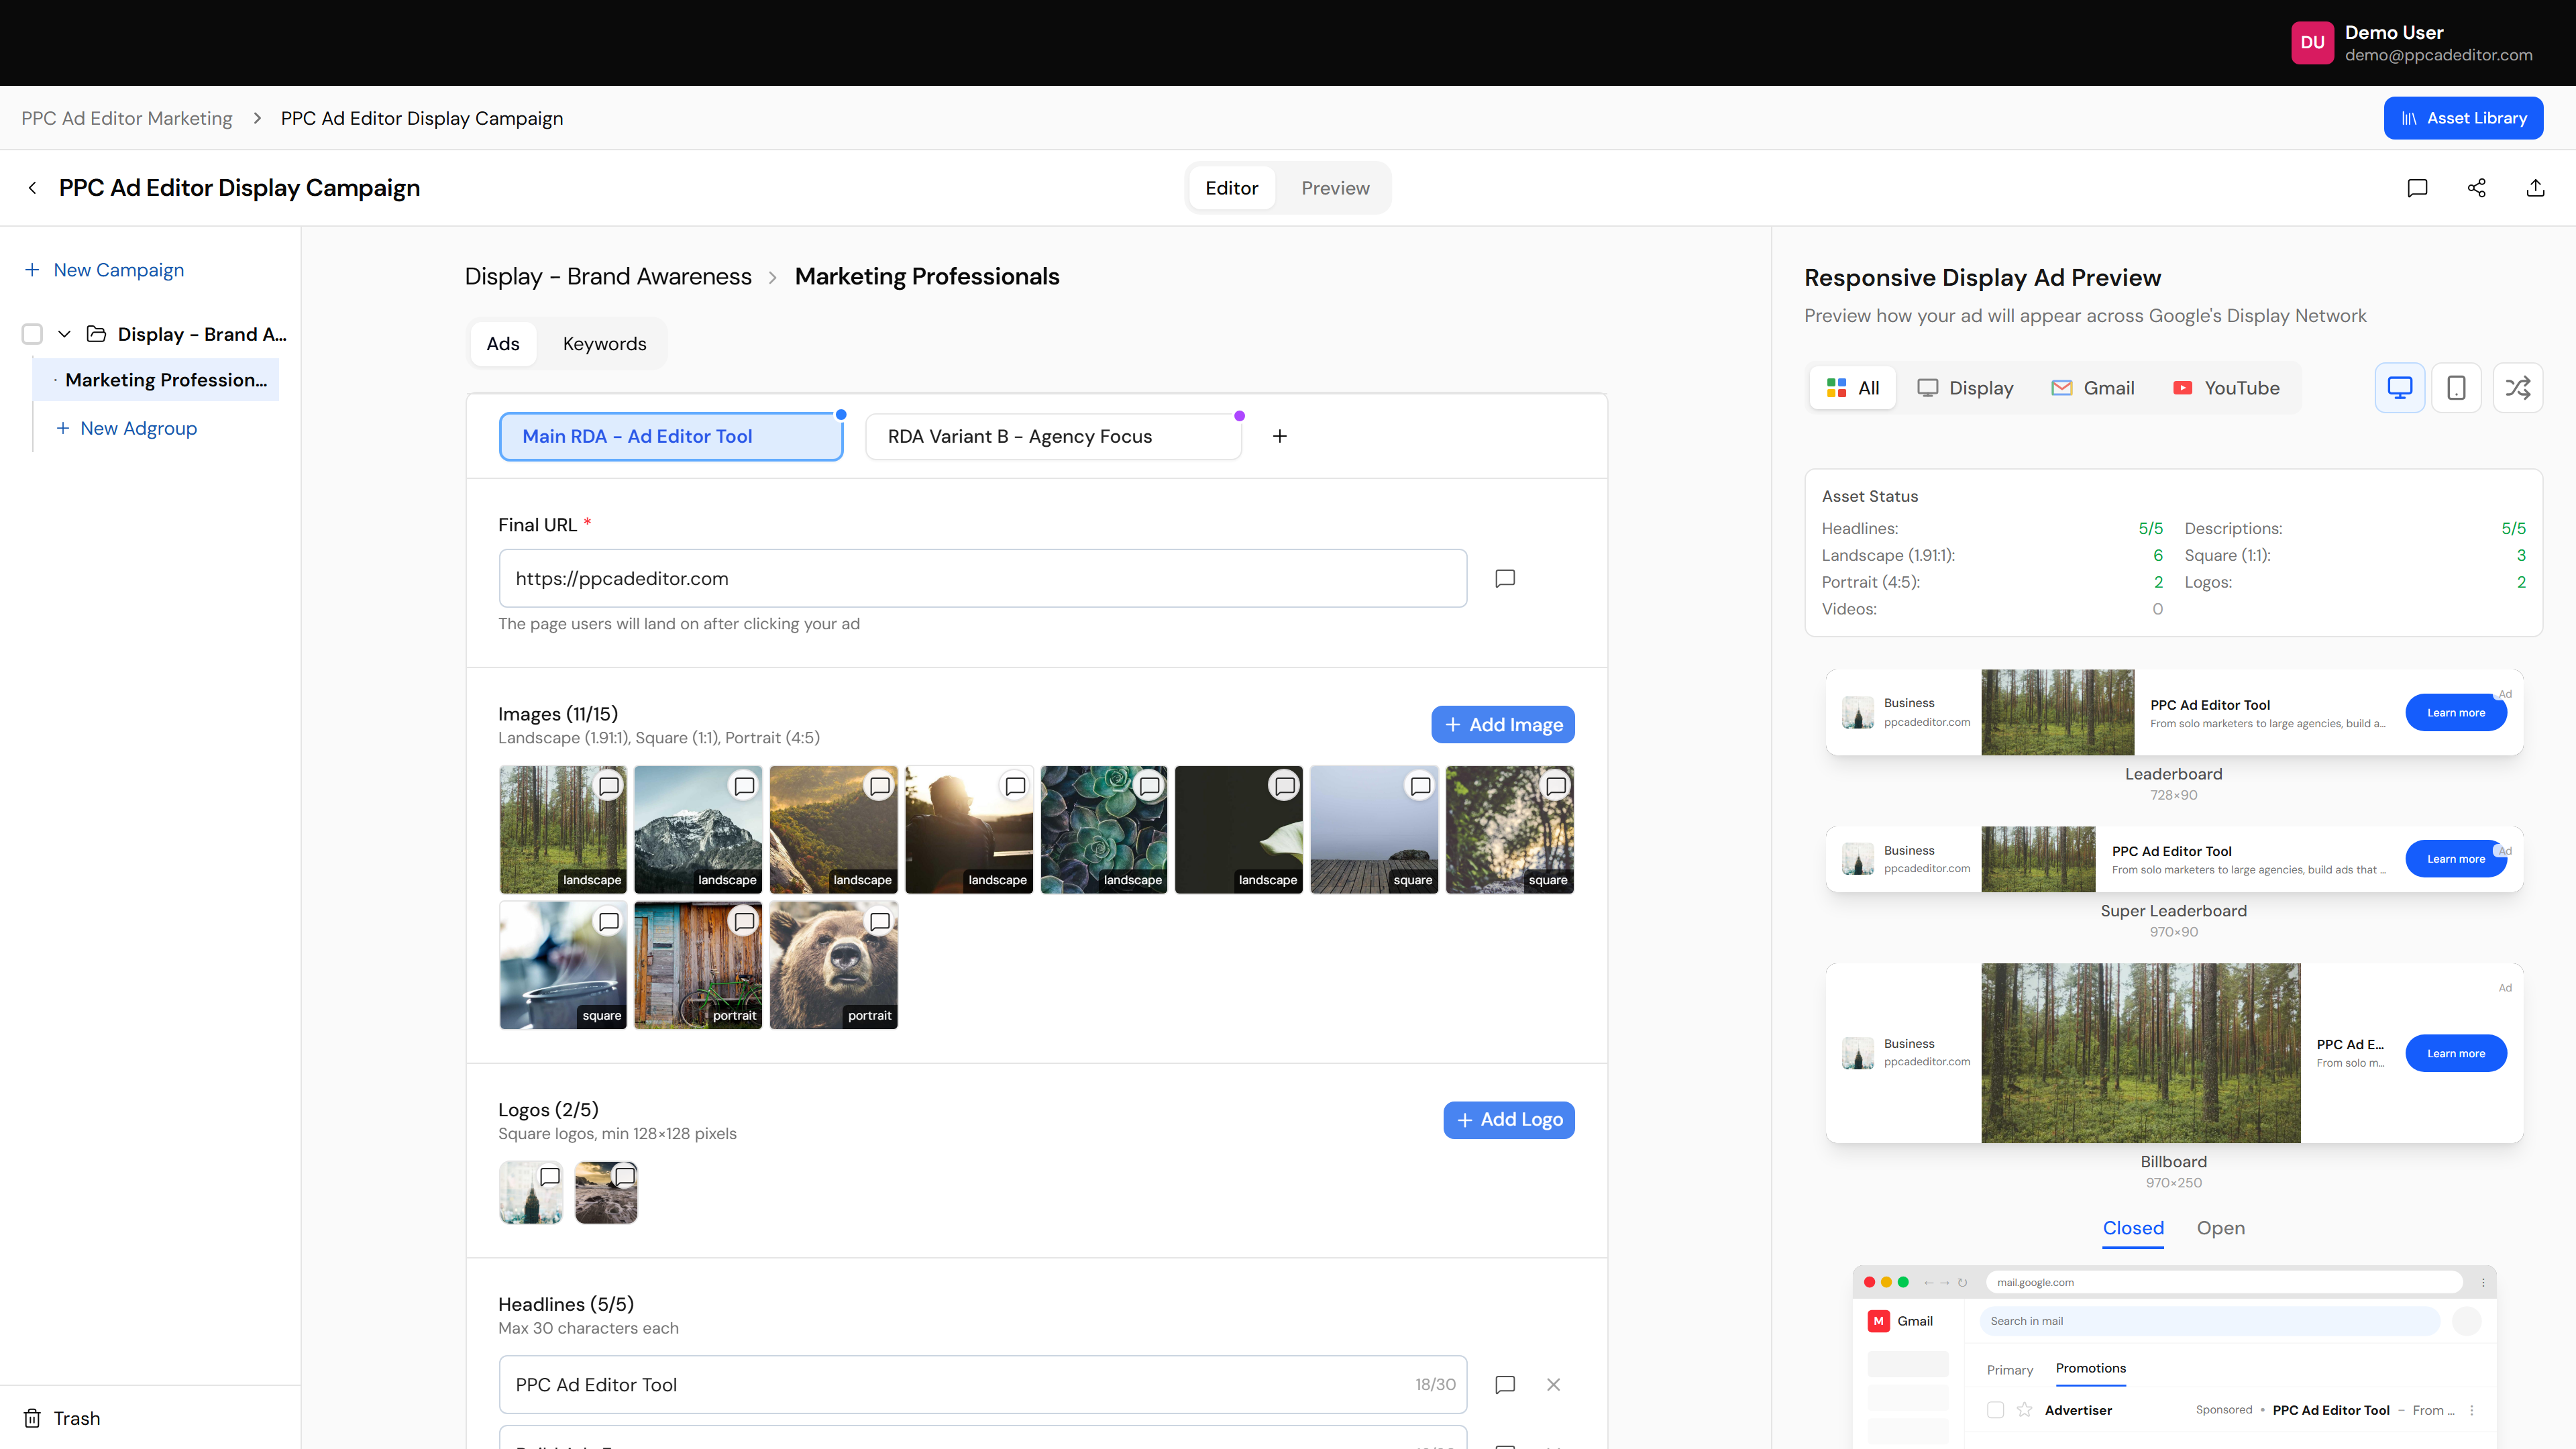Click Add Logo button
This screenshot has height=1449, width=2576.
point(1509,1120)
